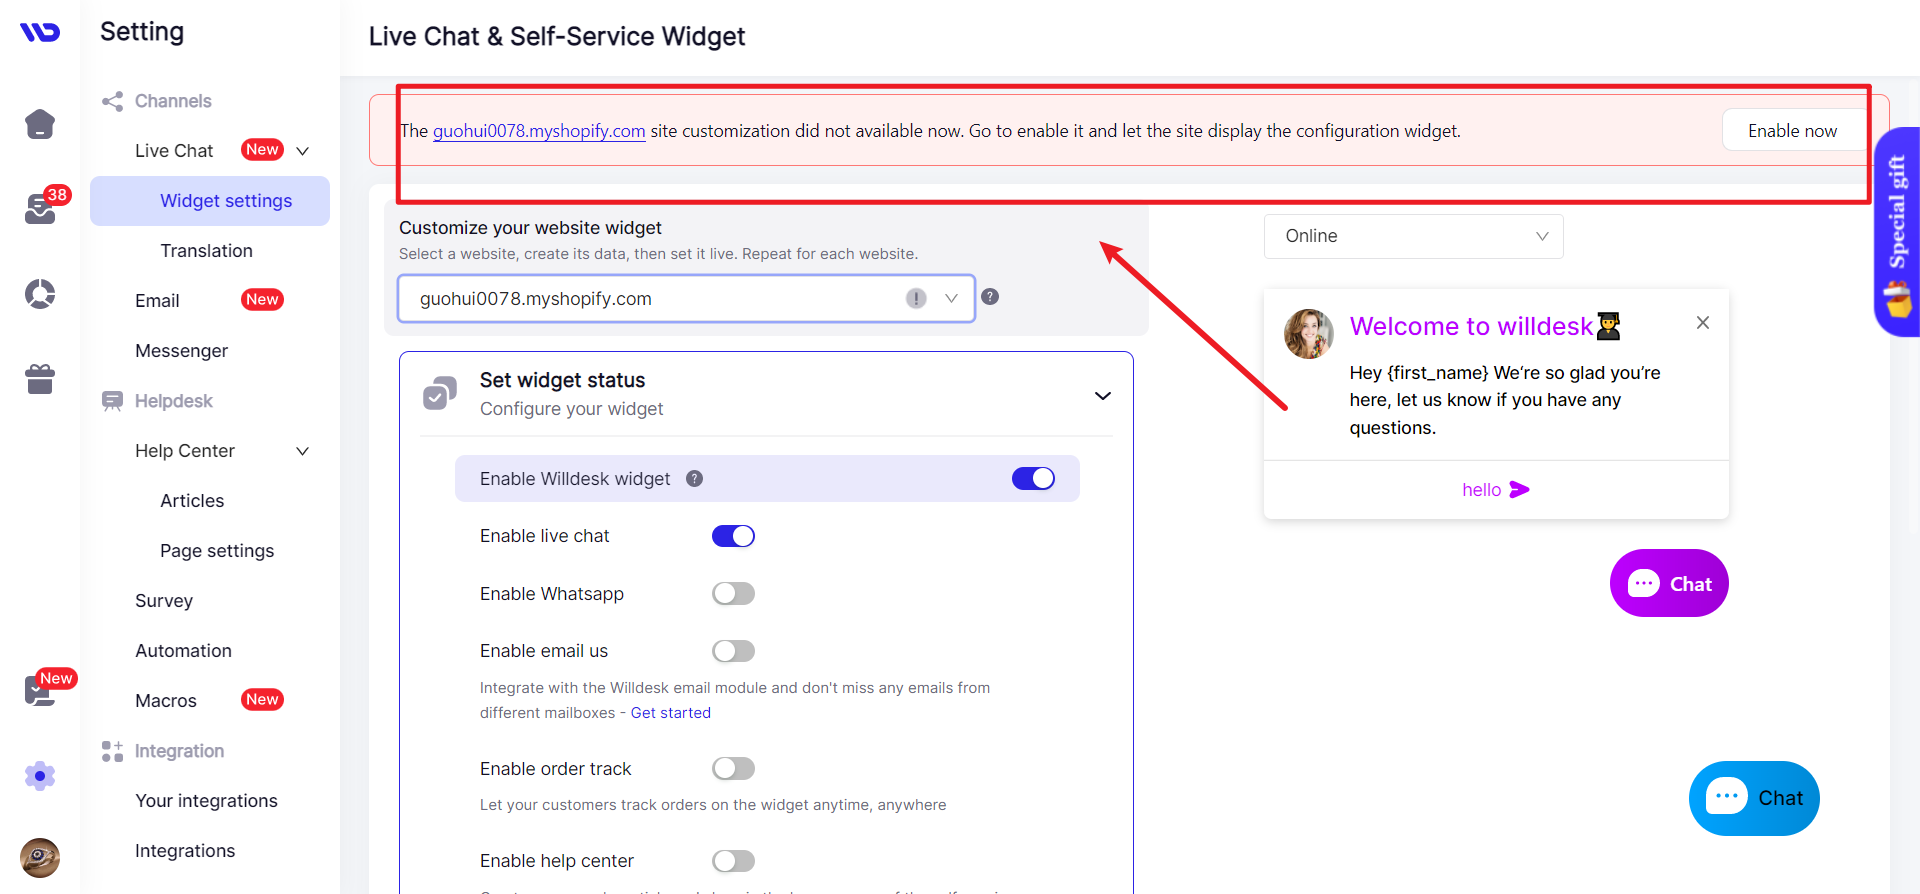The height and width of the screenshot is (894, 1920).
Task: Click the Live Chat sidebar item
Action: 174,151
